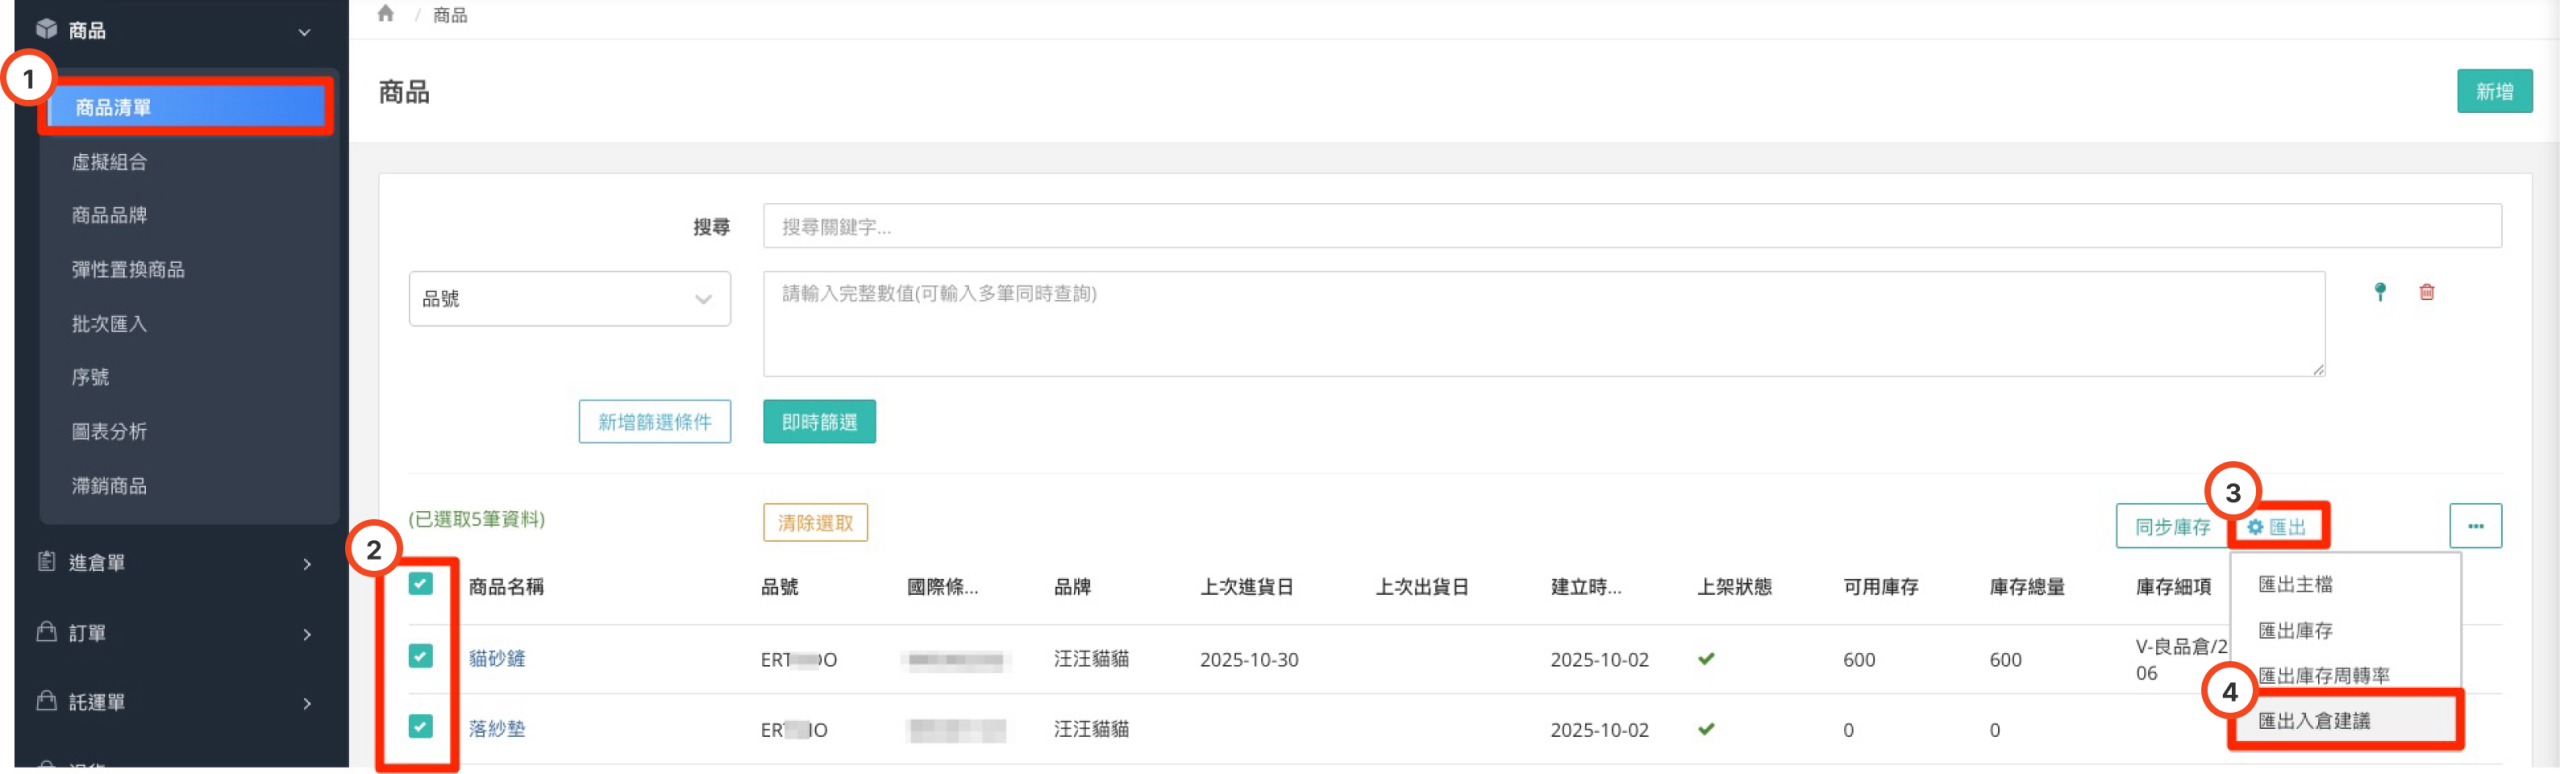Viewport: 2560px width, 774px height.
Task: Uncheck the 落紗墊 row checkbox
Action: click(421, 726)
